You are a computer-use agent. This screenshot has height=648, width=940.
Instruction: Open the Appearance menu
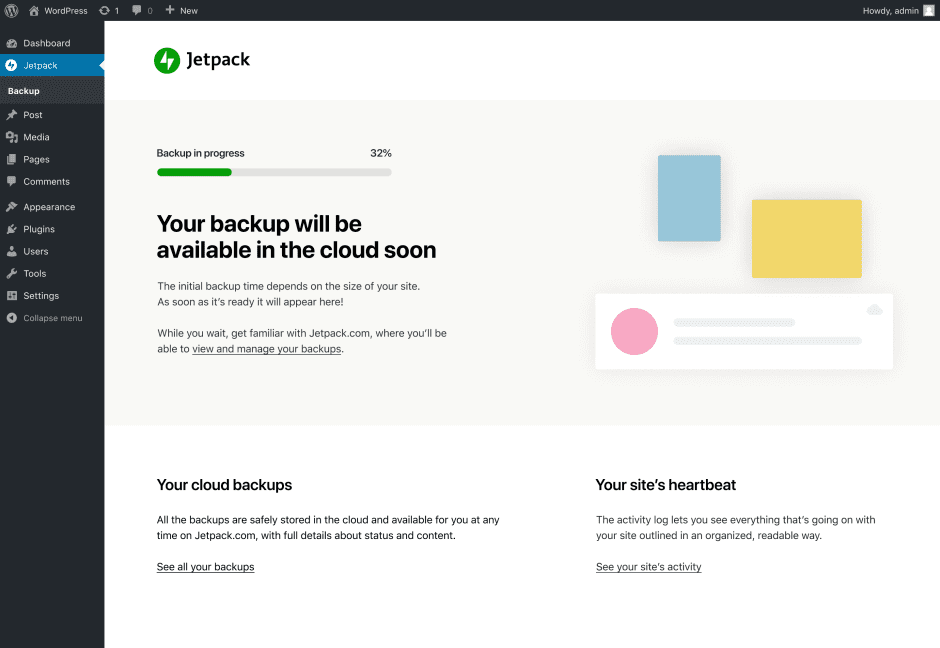click(x=52, y=207)
